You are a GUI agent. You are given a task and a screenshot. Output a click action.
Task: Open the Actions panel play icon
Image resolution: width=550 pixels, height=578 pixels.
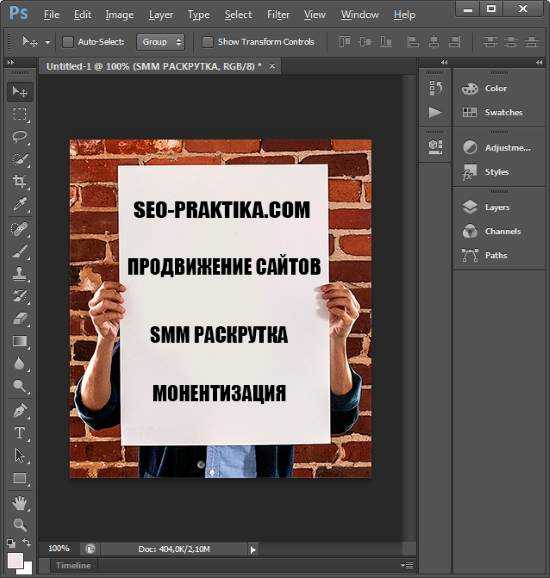[435, 112]
